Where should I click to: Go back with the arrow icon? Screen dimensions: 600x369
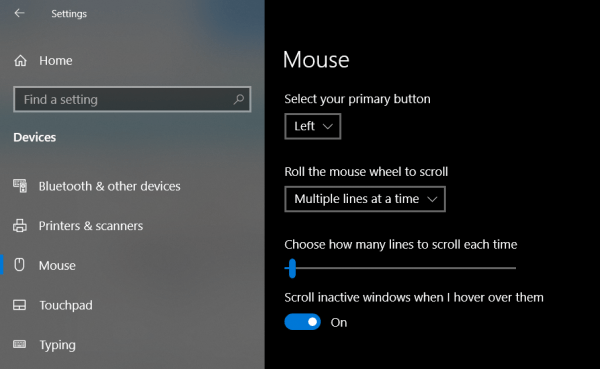point(19,13)
